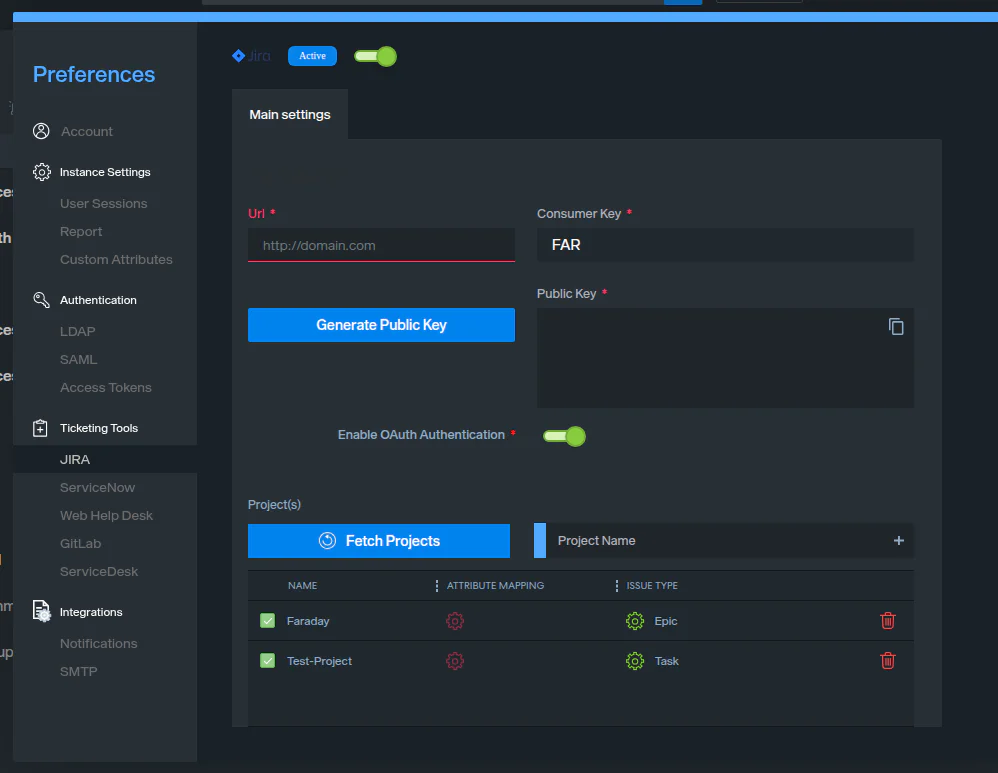Open the Attribute Mapping column options

(437, 585)
